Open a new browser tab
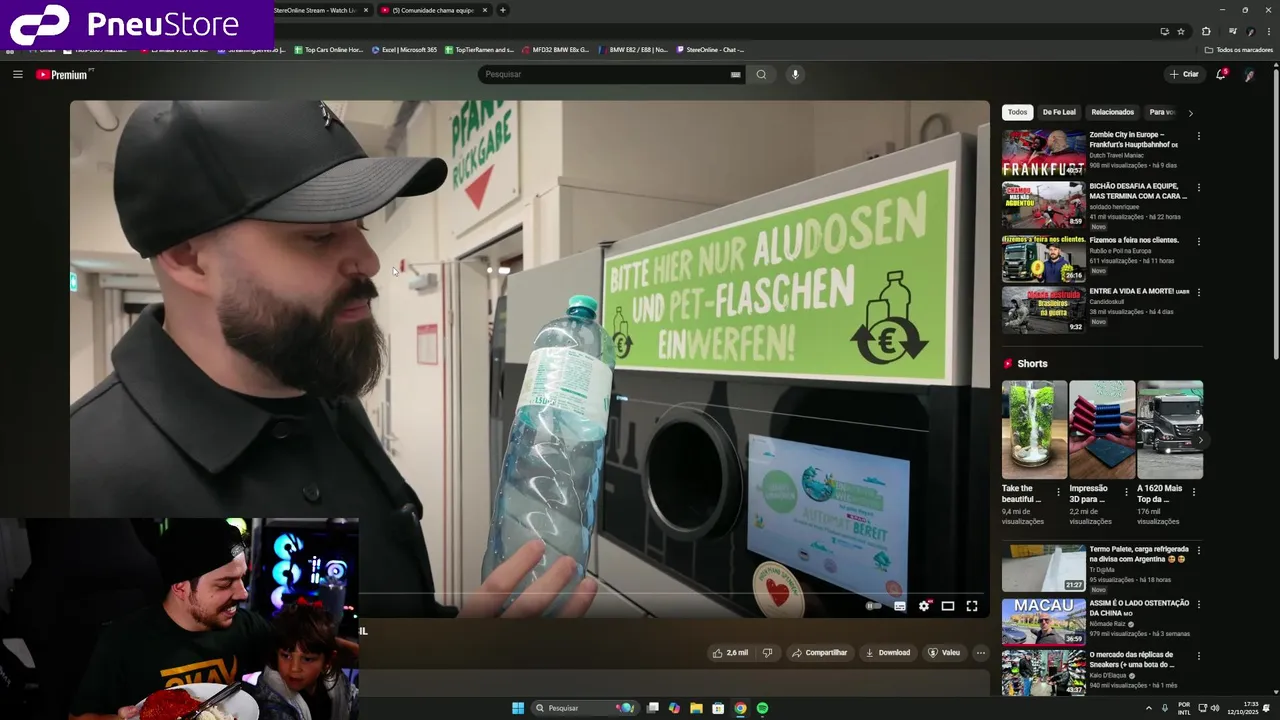 tap(503, 10)
